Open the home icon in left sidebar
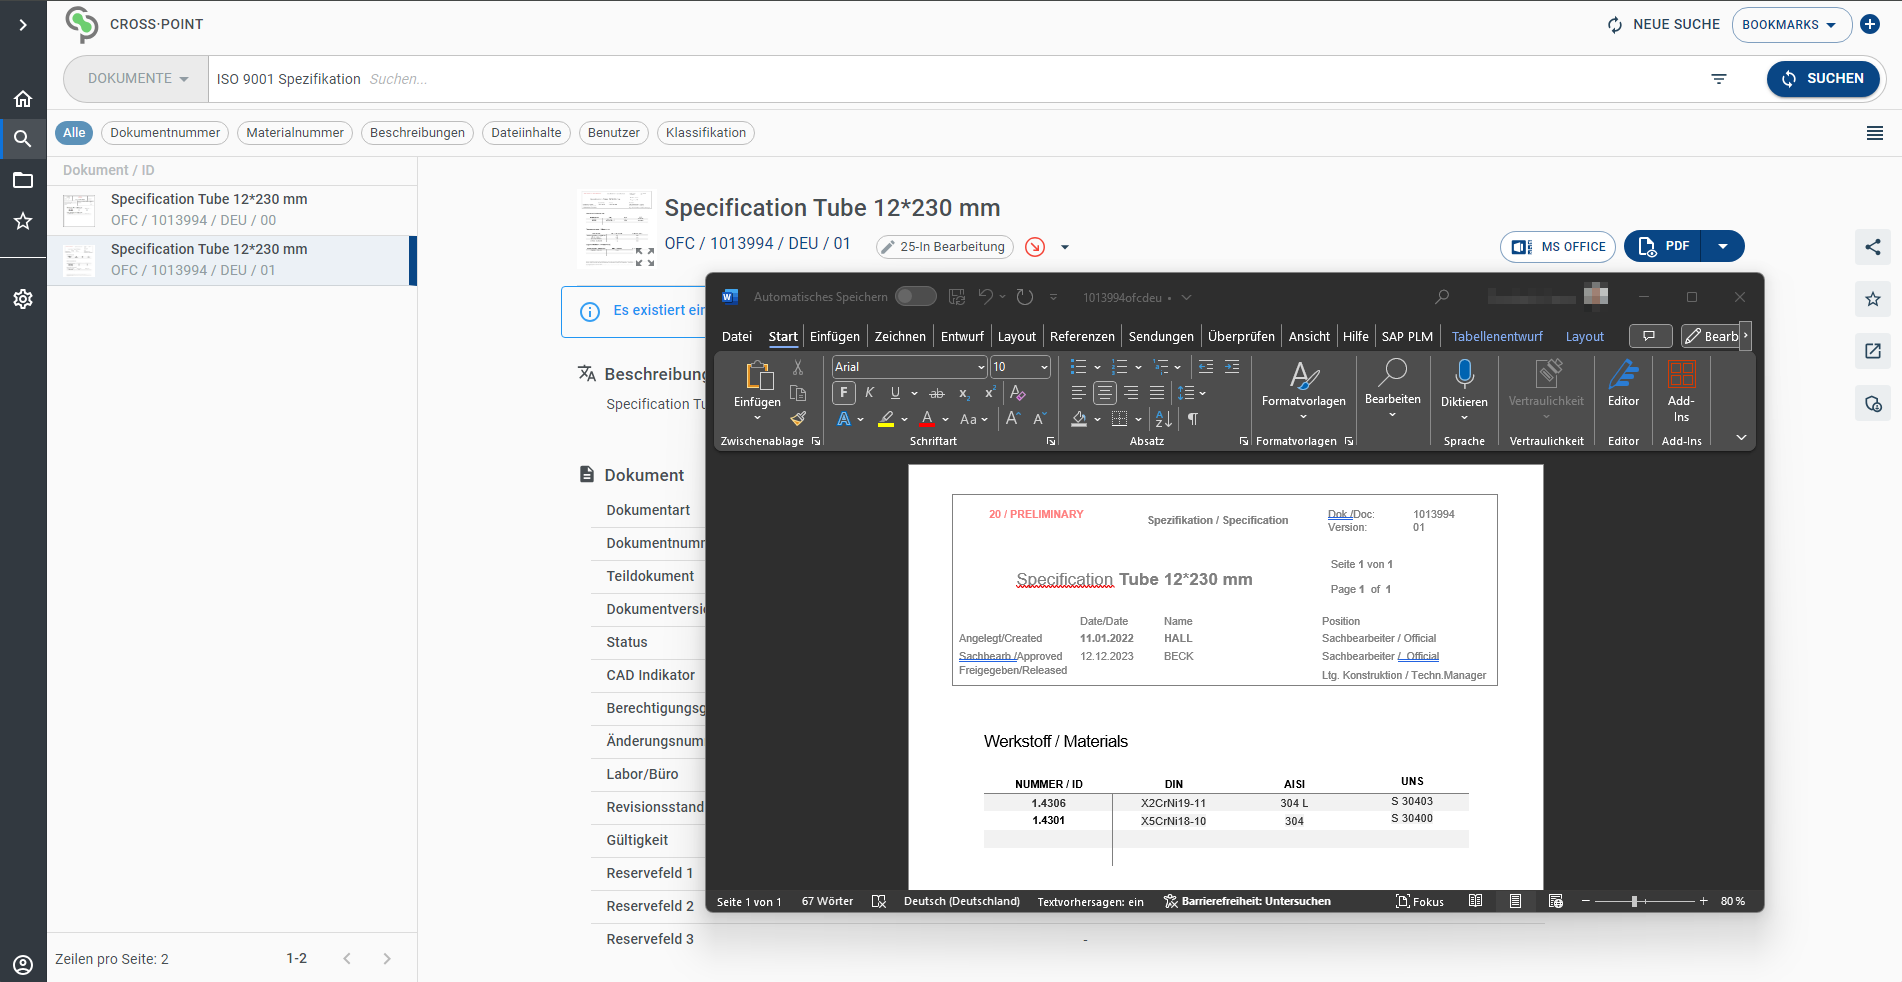 tap(23, 98)
